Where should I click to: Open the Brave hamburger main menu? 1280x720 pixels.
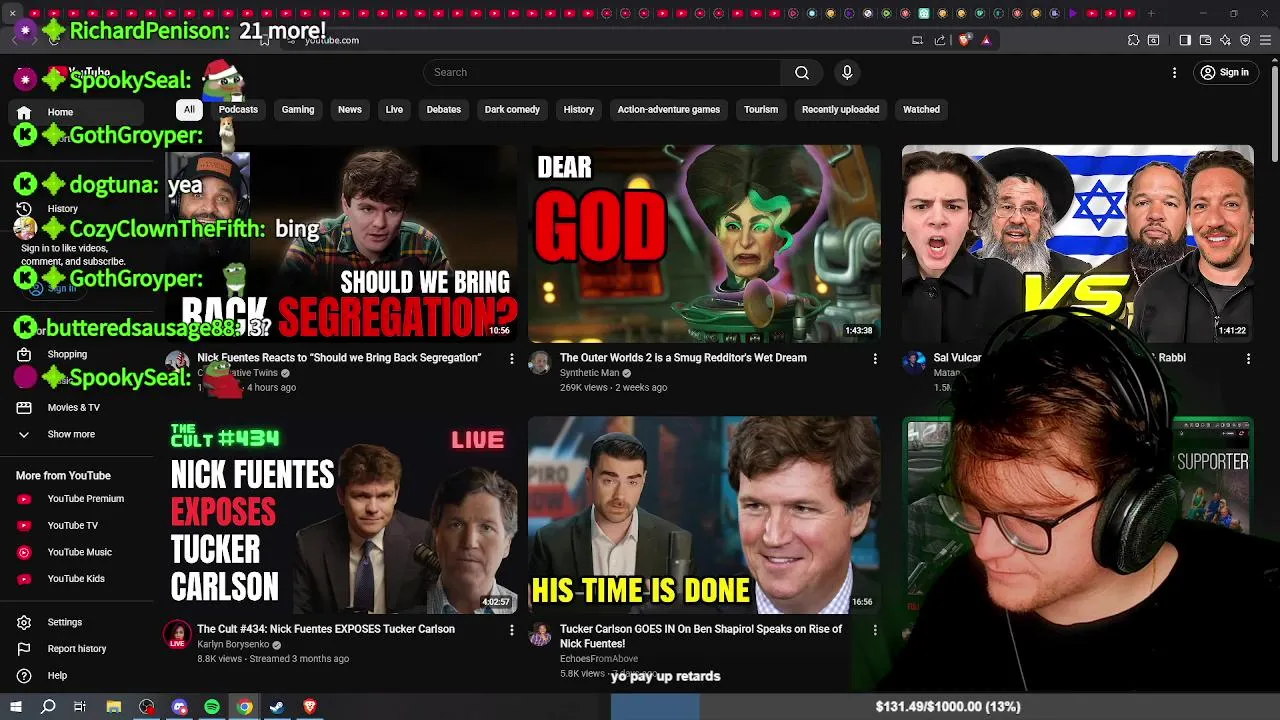pyautogui.click(x=1266, y=40)
